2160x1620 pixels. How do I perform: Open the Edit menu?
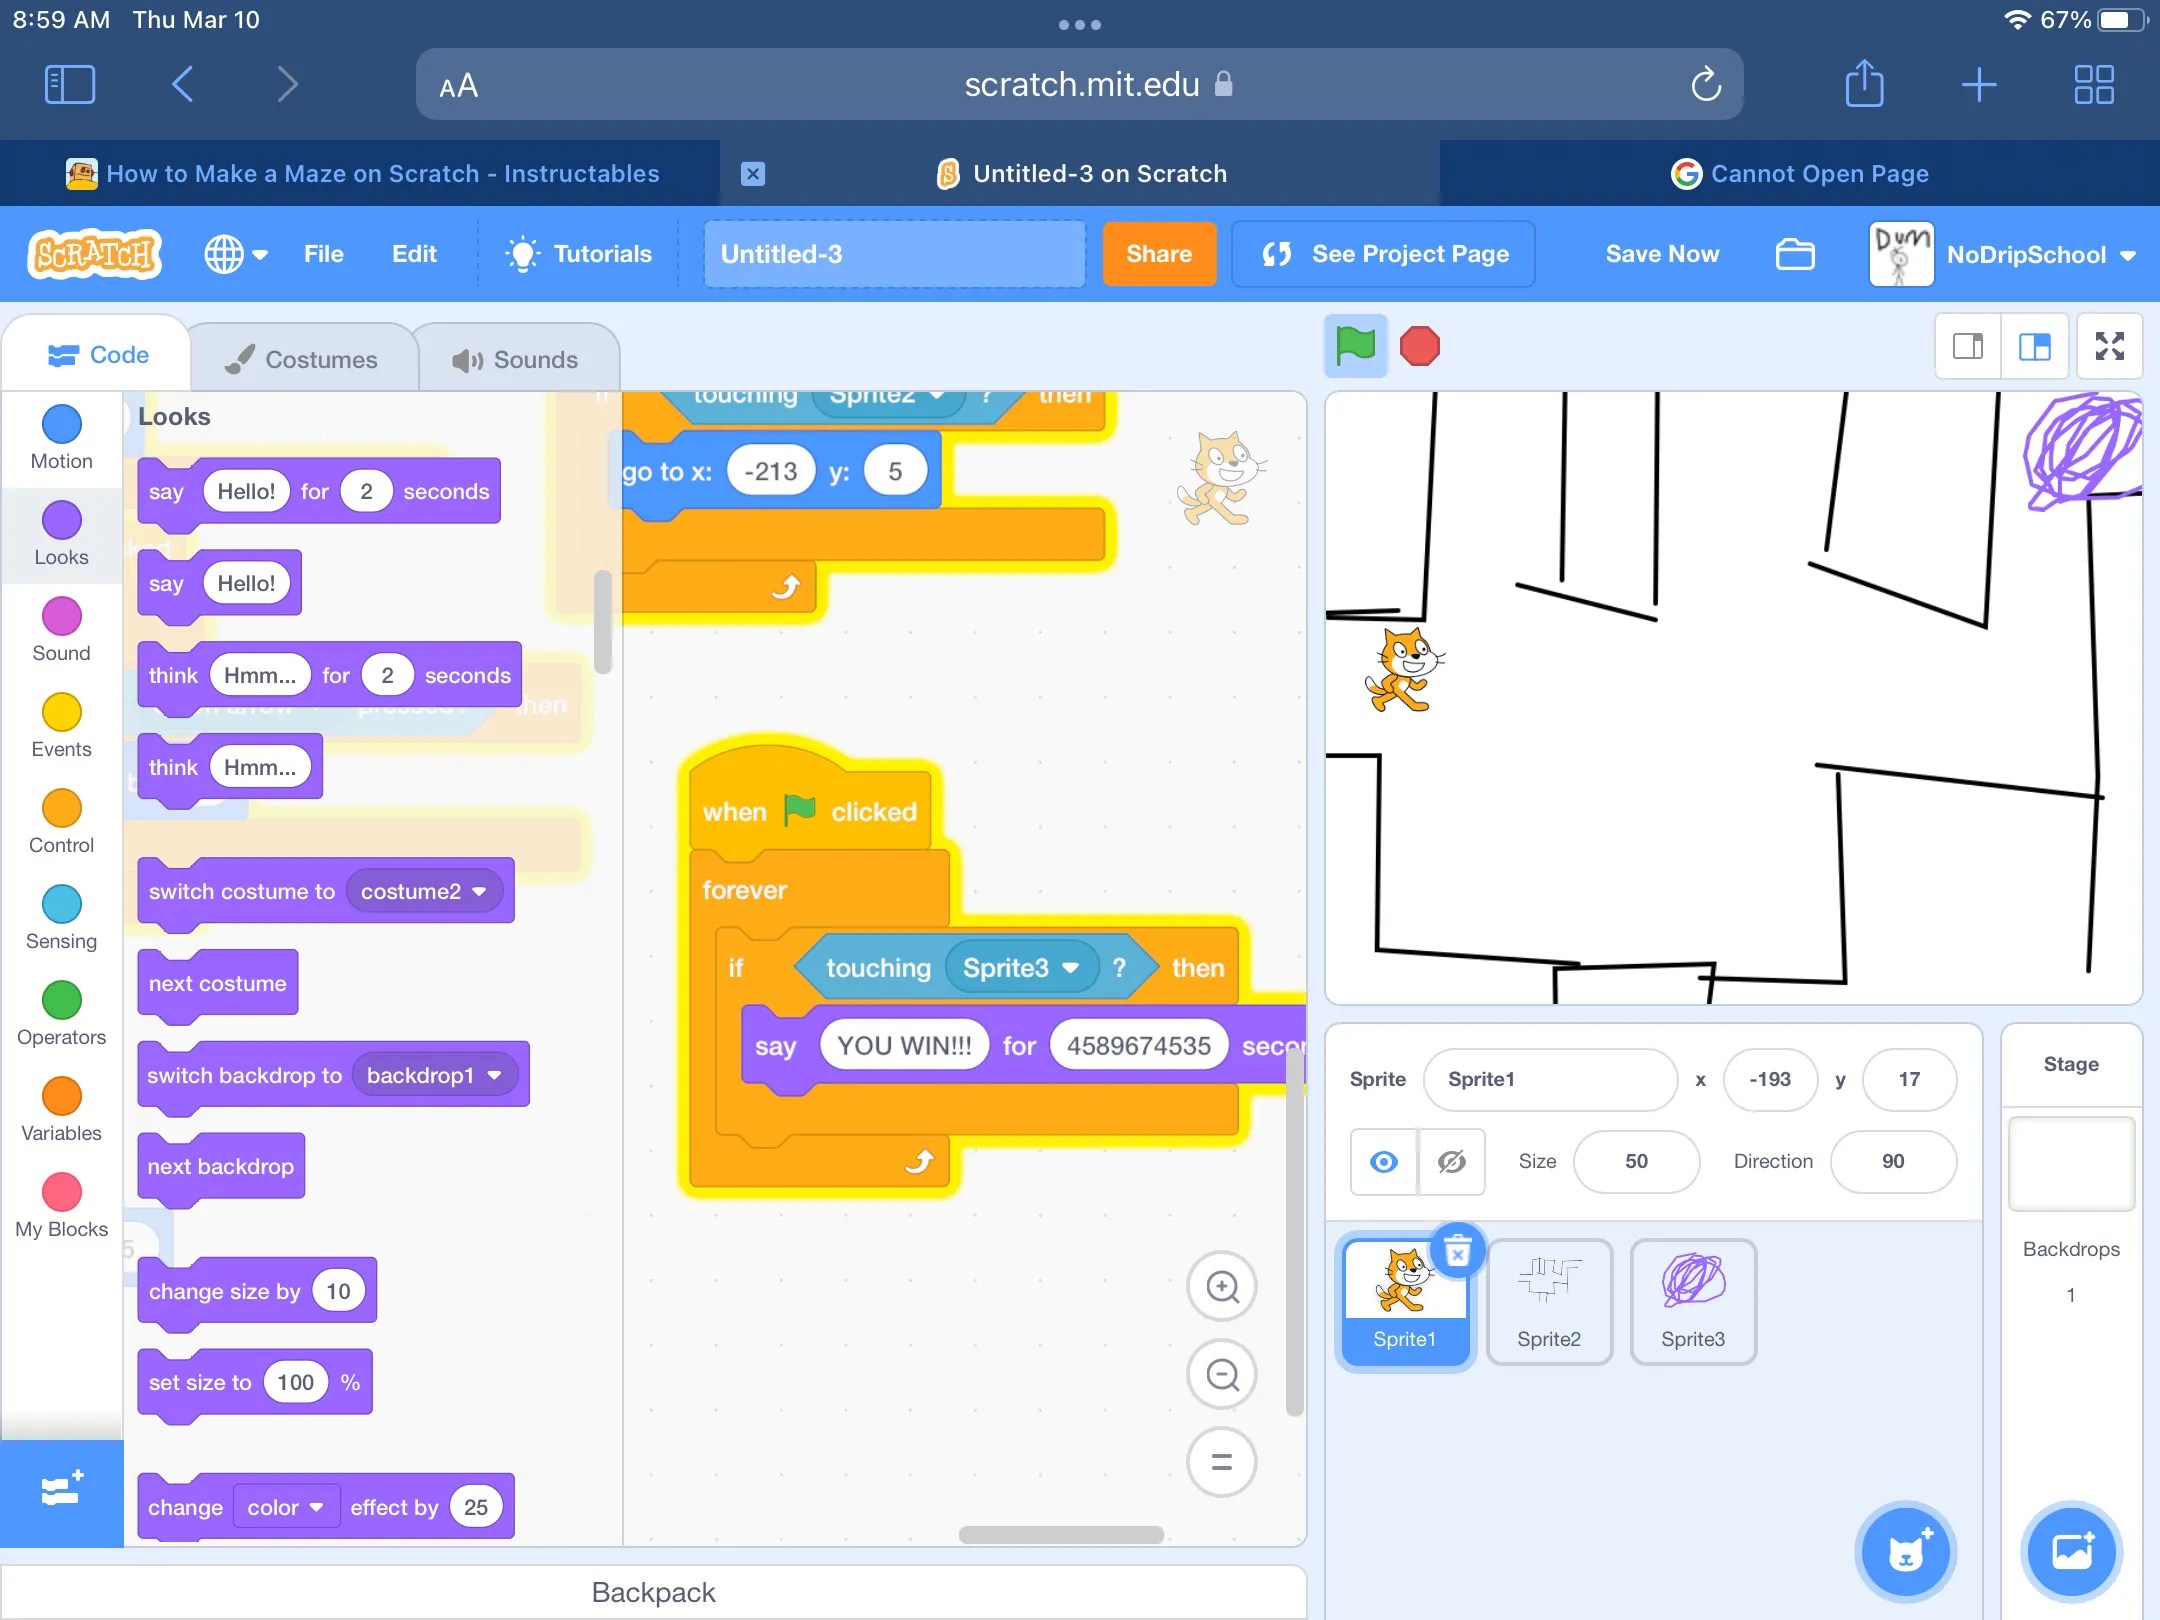[414, 254]
